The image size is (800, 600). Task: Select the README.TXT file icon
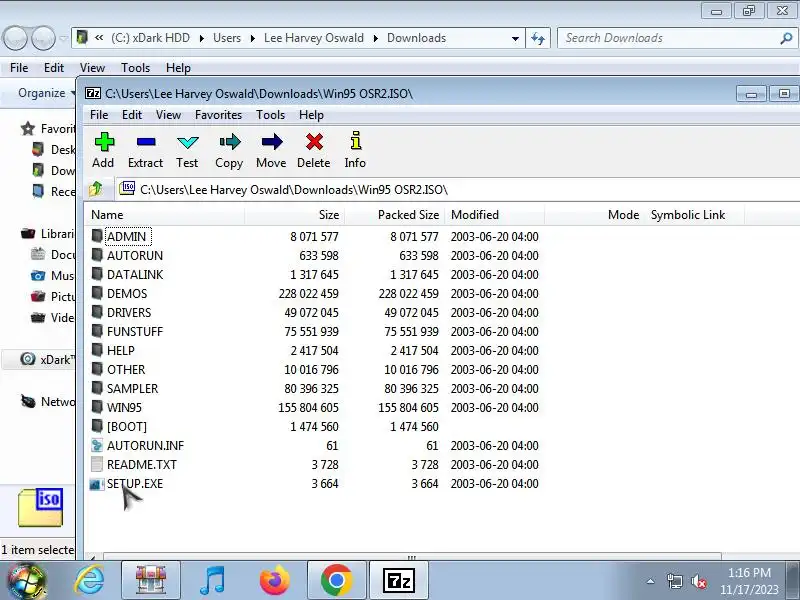coord(97,464)
